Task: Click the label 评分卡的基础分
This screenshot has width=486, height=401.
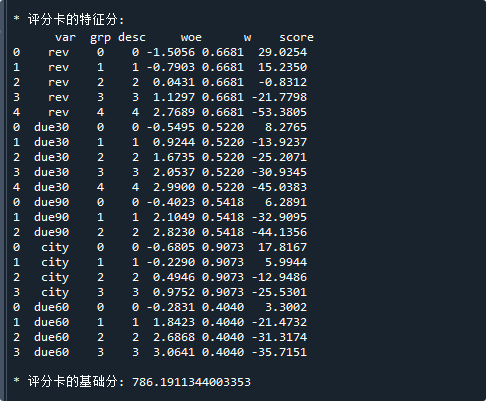Action: click(x=72, y=382)
